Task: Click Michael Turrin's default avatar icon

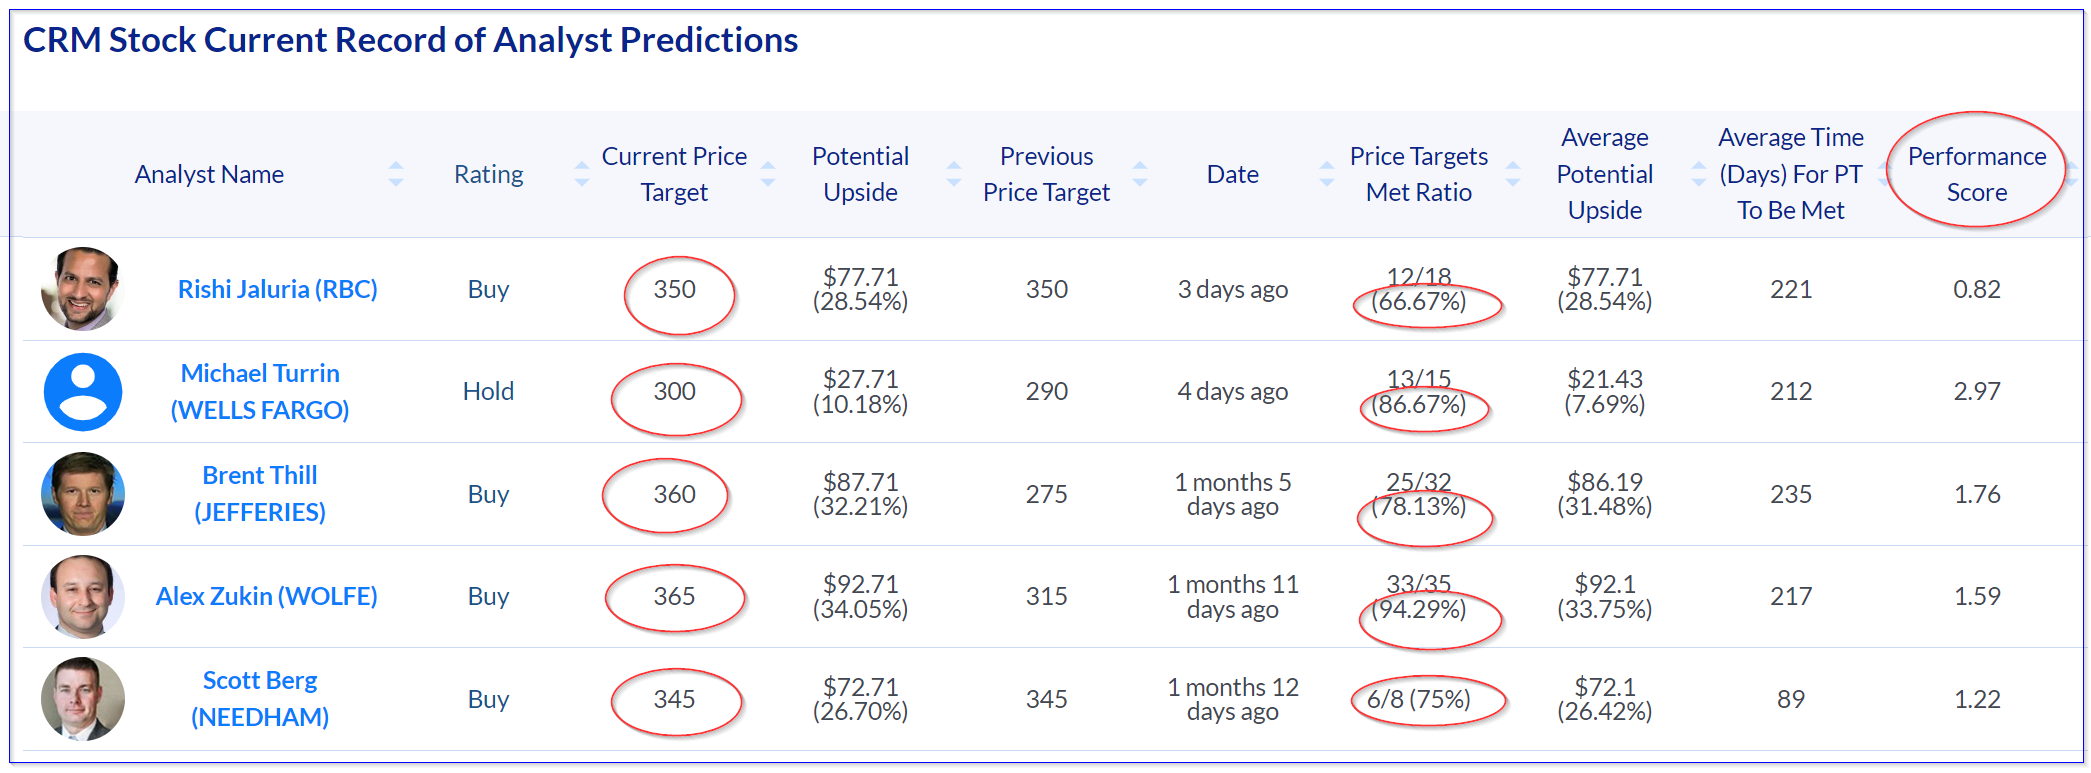Action: point(83,392)
